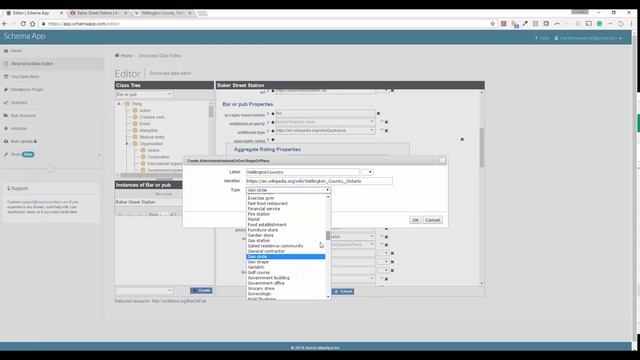
Task: Click the blue Cancel button below the editor
Action: point(343,291)
